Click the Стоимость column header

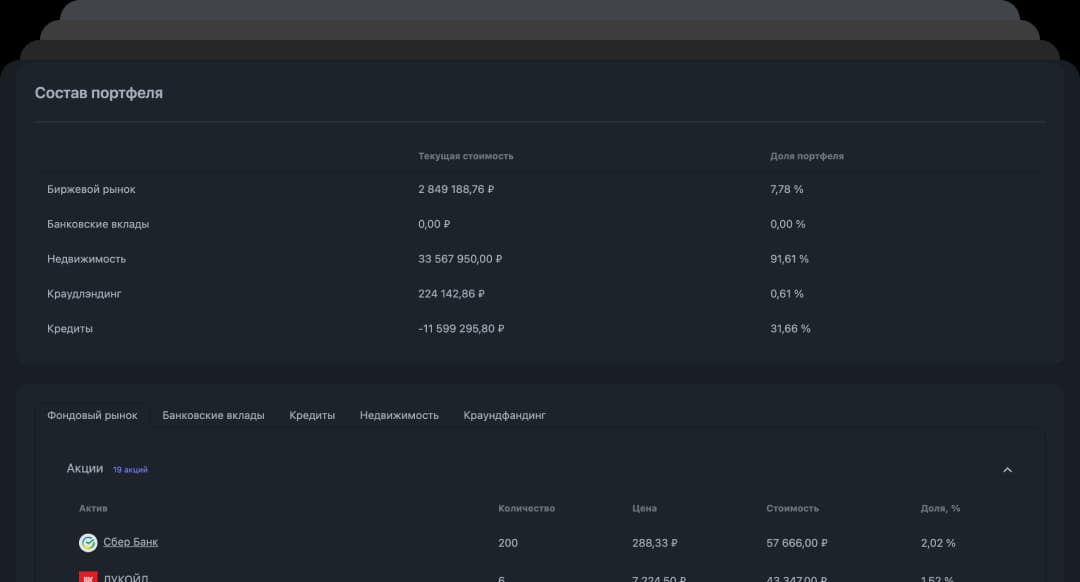pyautogui.click(x=792, y=508)
